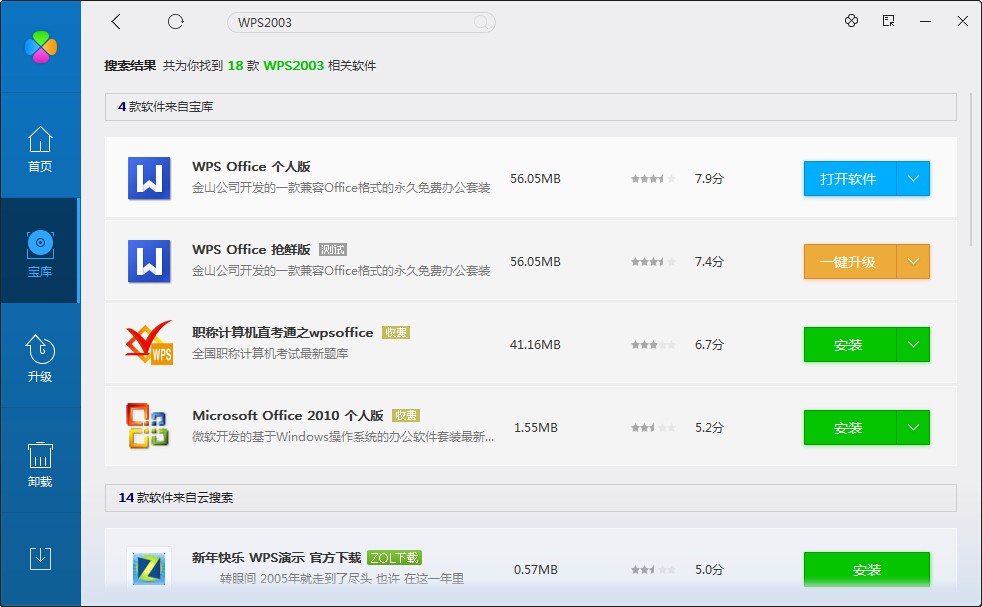
Task: Click star rating of WPS Office 个人版
Action: pos(653,179)
